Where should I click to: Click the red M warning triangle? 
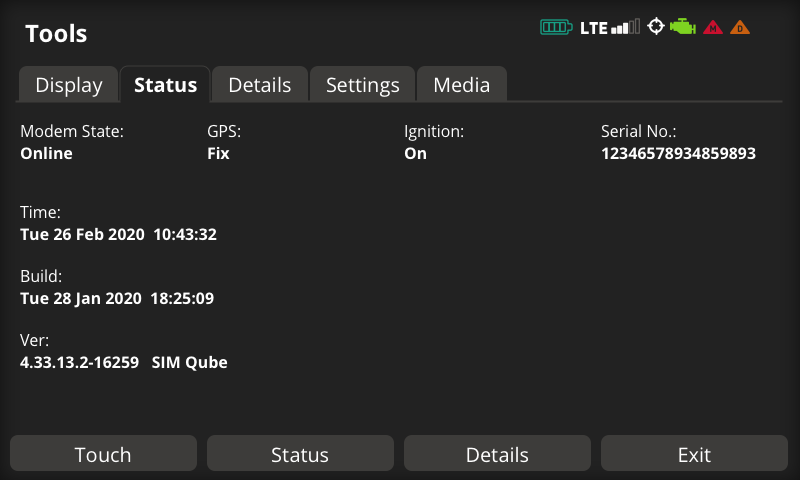(713, 28)
